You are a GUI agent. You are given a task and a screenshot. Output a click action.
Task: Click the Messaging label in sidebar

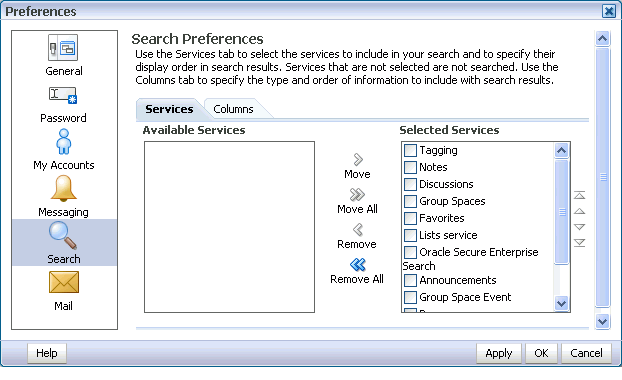pyautogui.click(x=63, y=212)
